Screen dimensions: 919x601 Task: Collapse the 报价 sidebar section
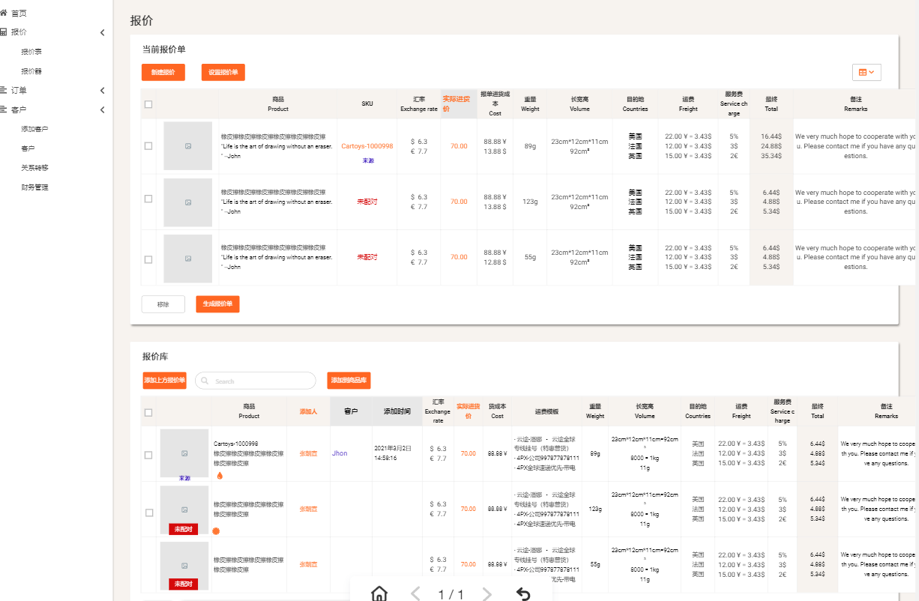(102, 33)
